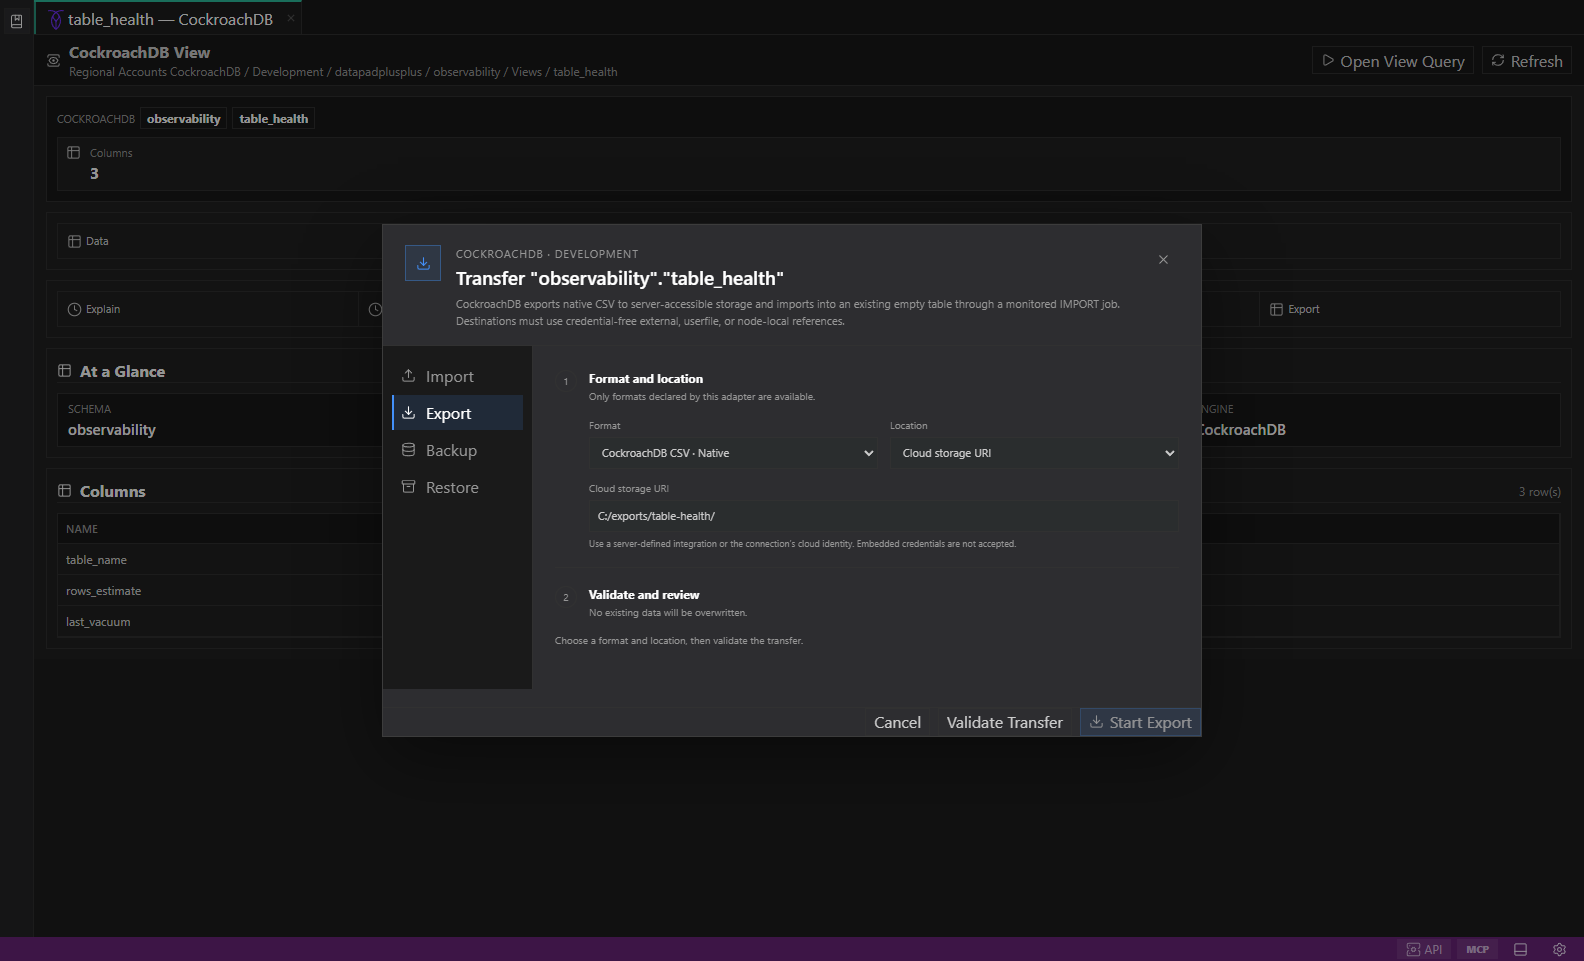Refresh the view
The width and height of the screenshot is (1584, 961).
click(1526, 61)
